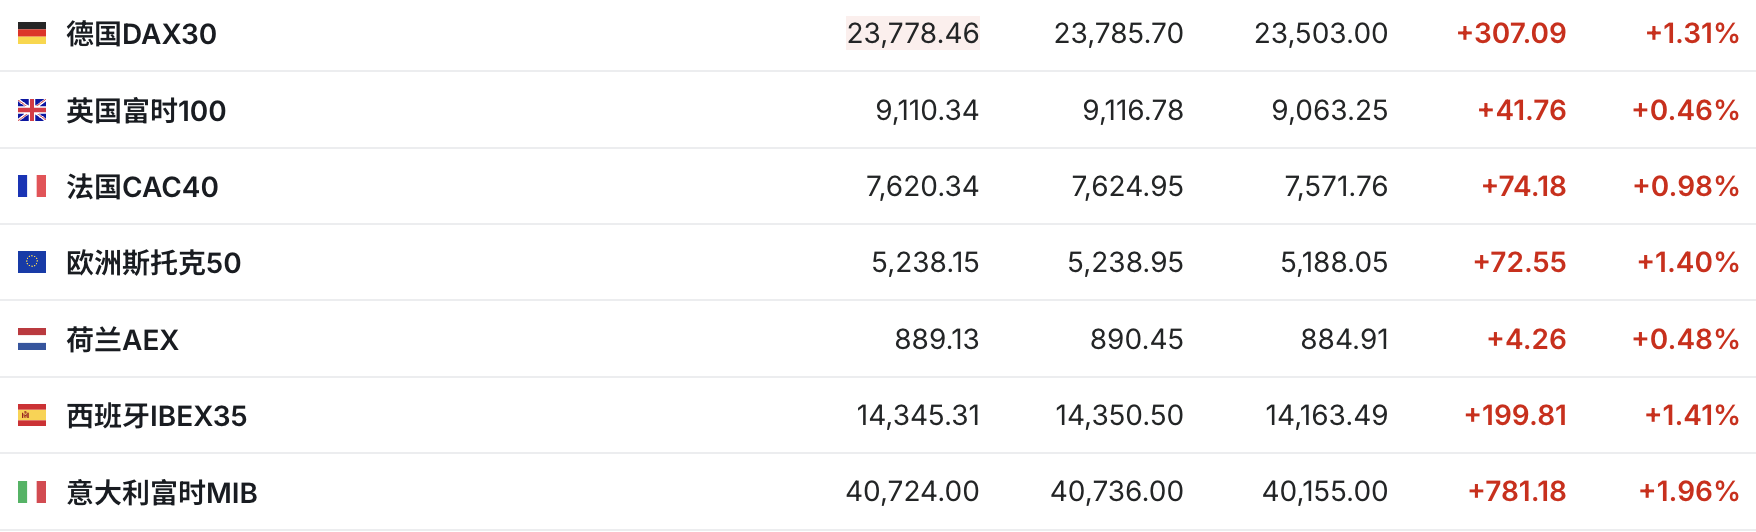This screenshot has width=1756, height=532.
Task: Open the 法国CAC40 index link
Action: [142, 187]
